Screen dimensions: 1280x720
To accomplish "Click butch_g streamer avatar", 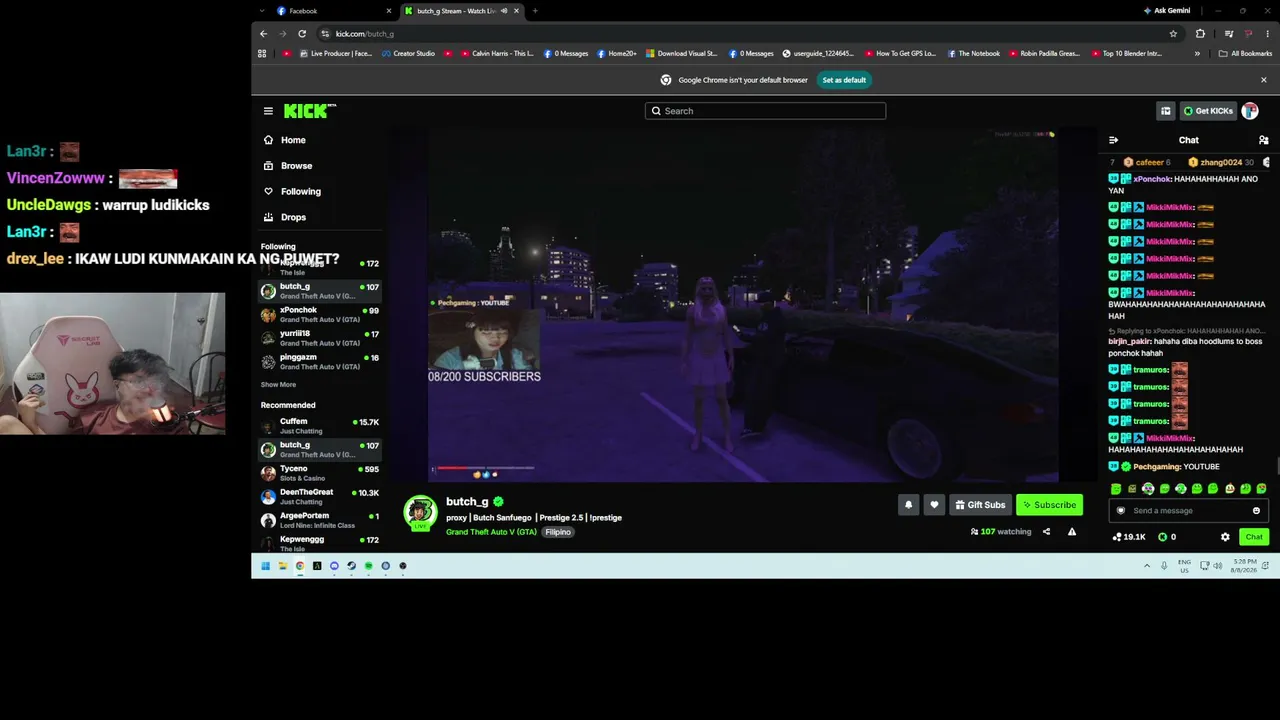I will tap(420, 512).
